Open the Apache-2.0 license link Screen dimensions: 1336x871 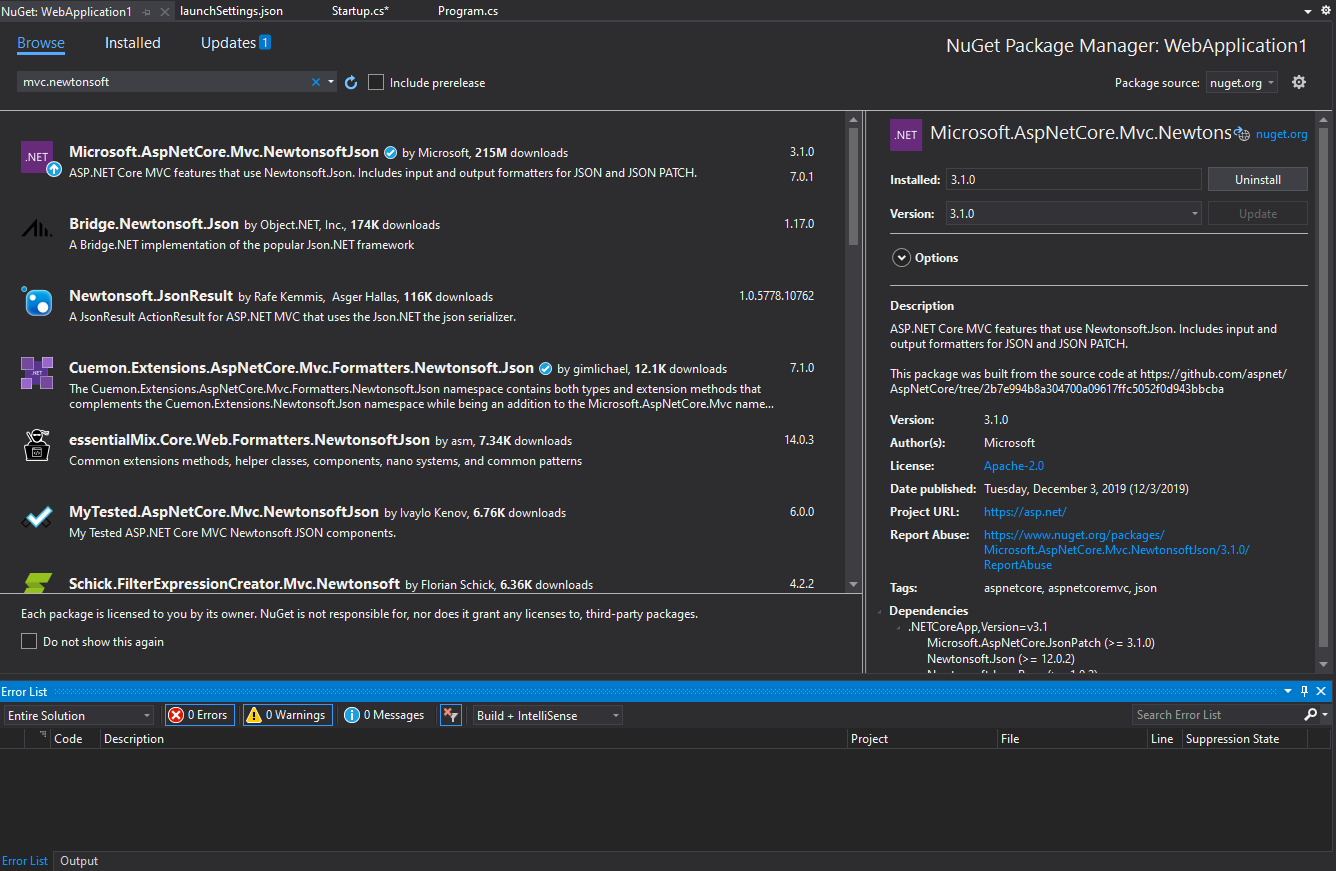click(x=1013, y=466)
